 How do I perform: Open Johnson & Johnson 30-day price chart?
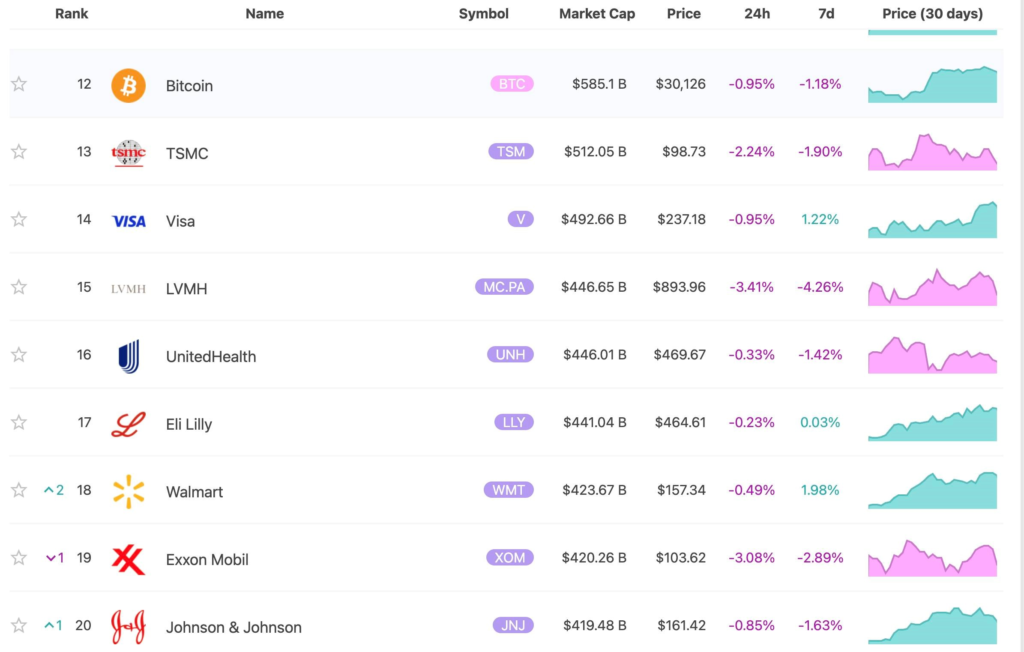pos(932,625)
